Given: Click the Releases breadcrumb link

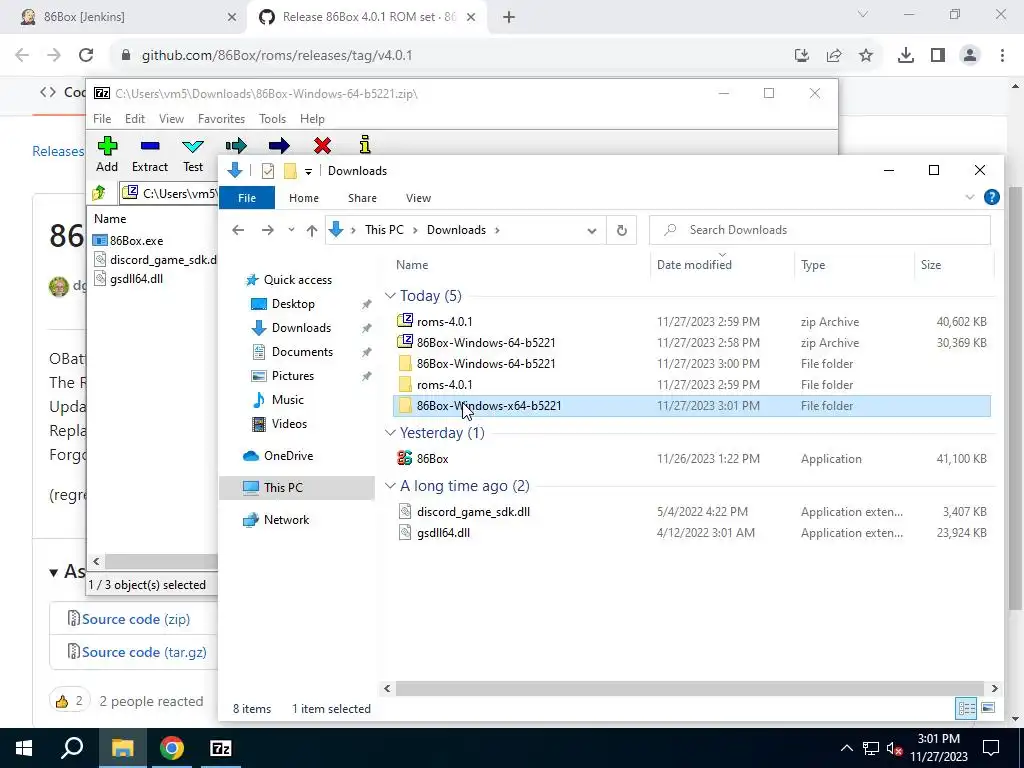Looking at the screenshot, I should click(58, 151).
